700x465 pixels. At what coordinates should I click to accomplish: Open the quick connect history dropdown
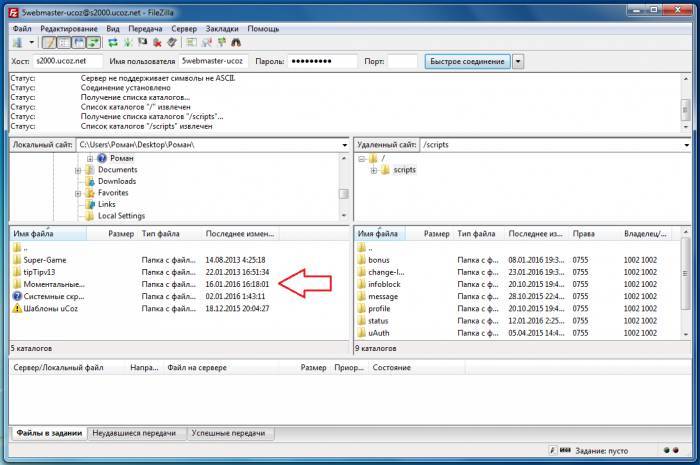(x=518, y=62)
